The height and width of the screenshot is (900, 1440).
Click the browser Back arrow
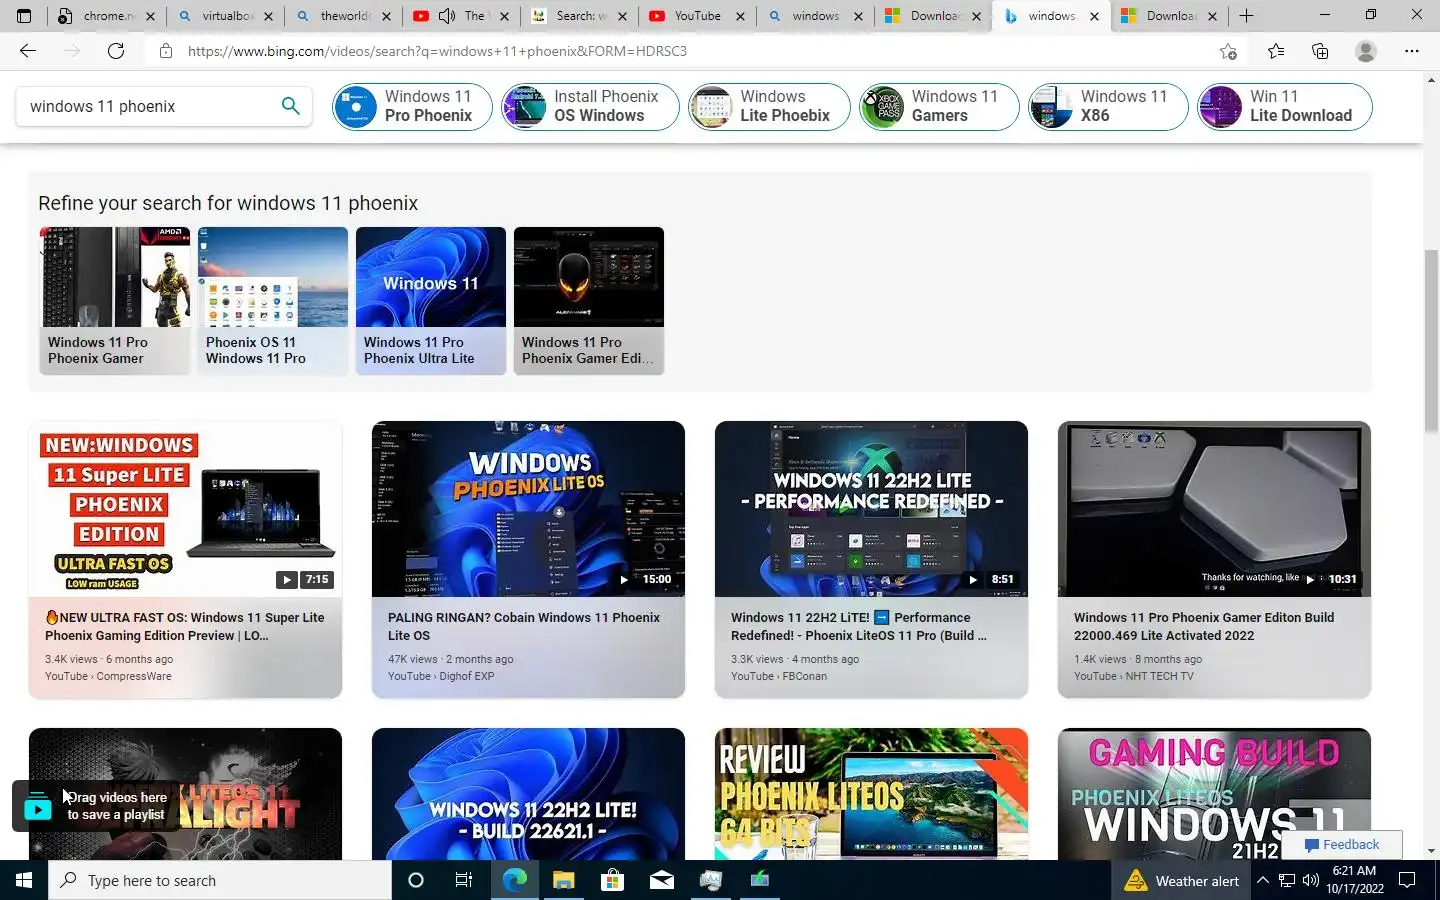point(28,51)
